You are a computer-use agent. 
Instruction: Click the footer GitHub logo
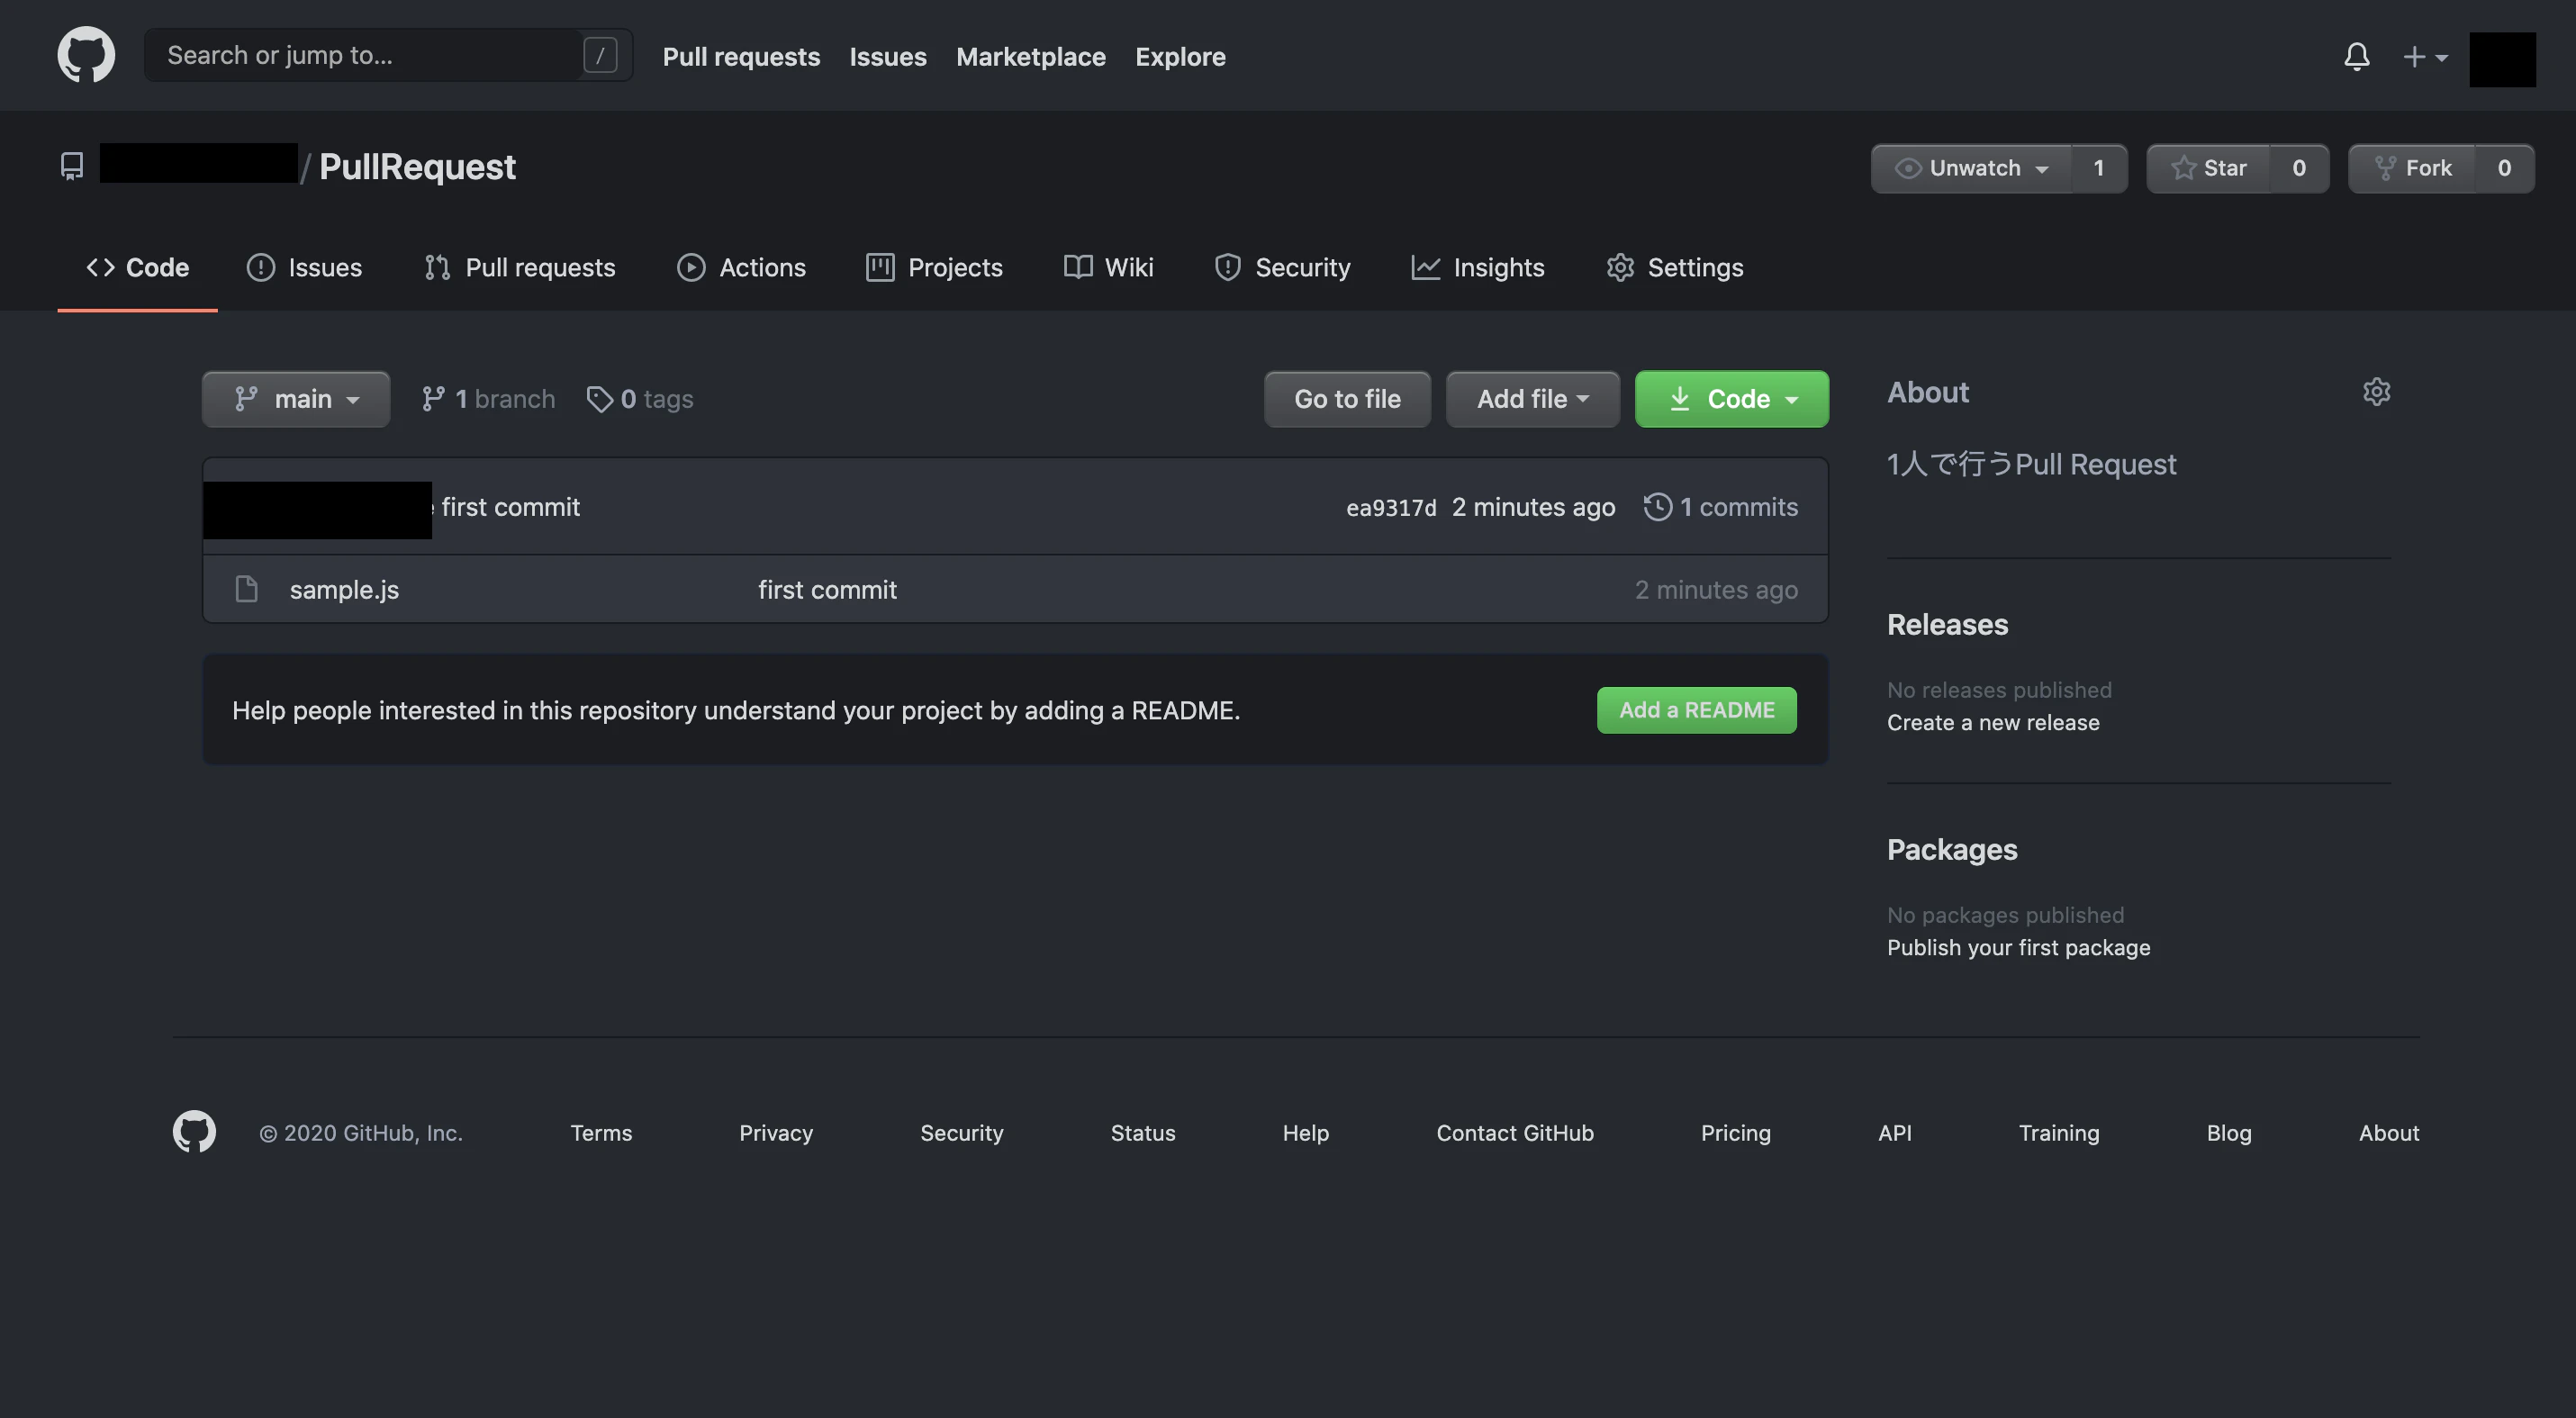pyautogui.click(x=194, y=1132)
